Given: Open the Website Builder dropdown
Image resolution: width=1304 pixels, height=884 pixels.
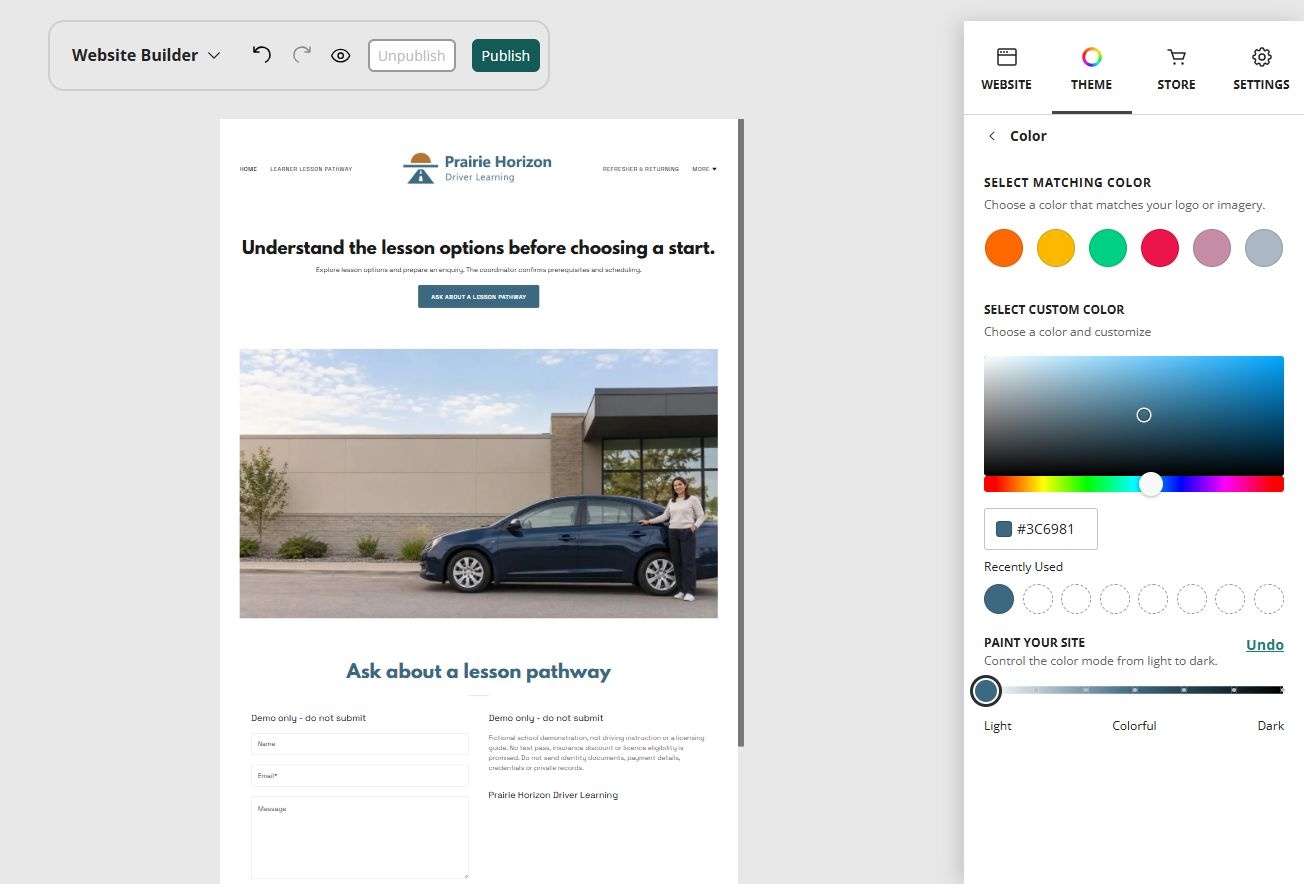Looking at the screenshot, I should pos(146,55).
